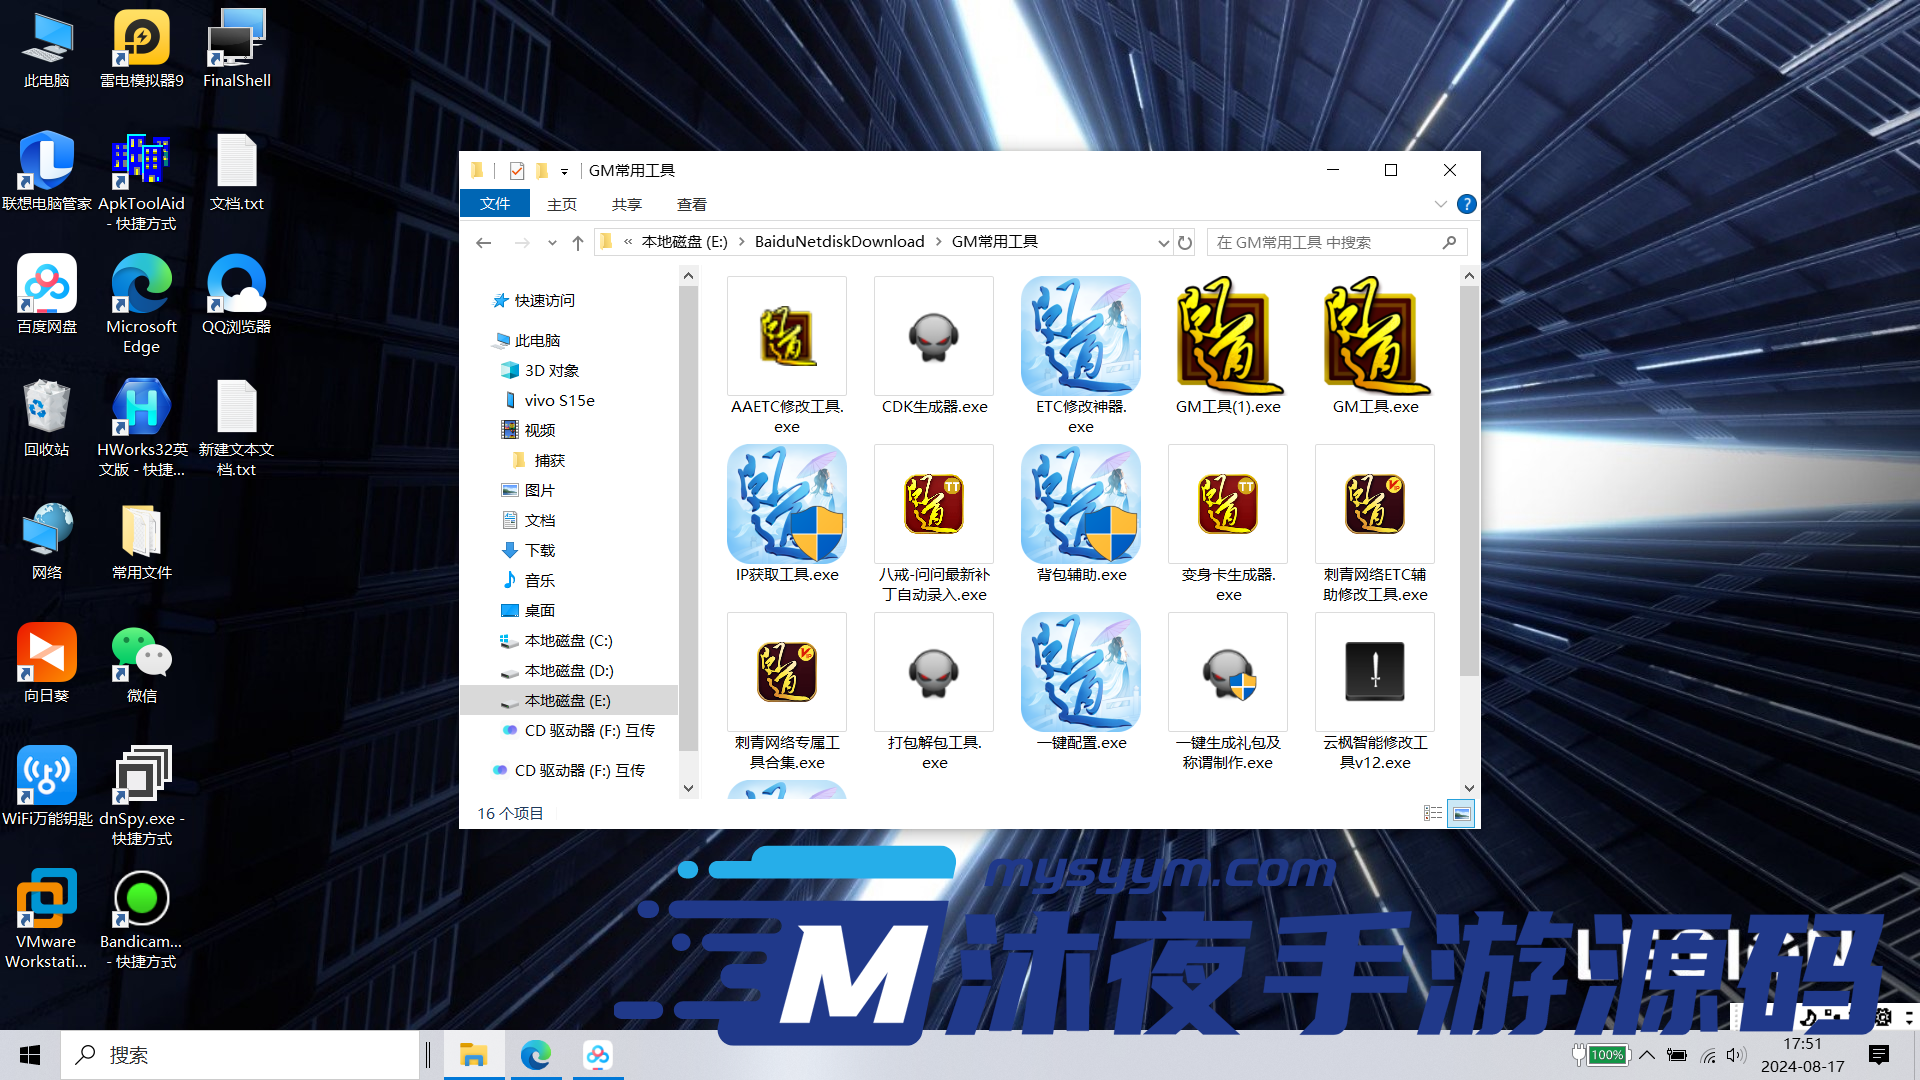The image size is (1920, 1080).
Task: Select the GM工具.exe file icon
Action: pos(1375,338)
